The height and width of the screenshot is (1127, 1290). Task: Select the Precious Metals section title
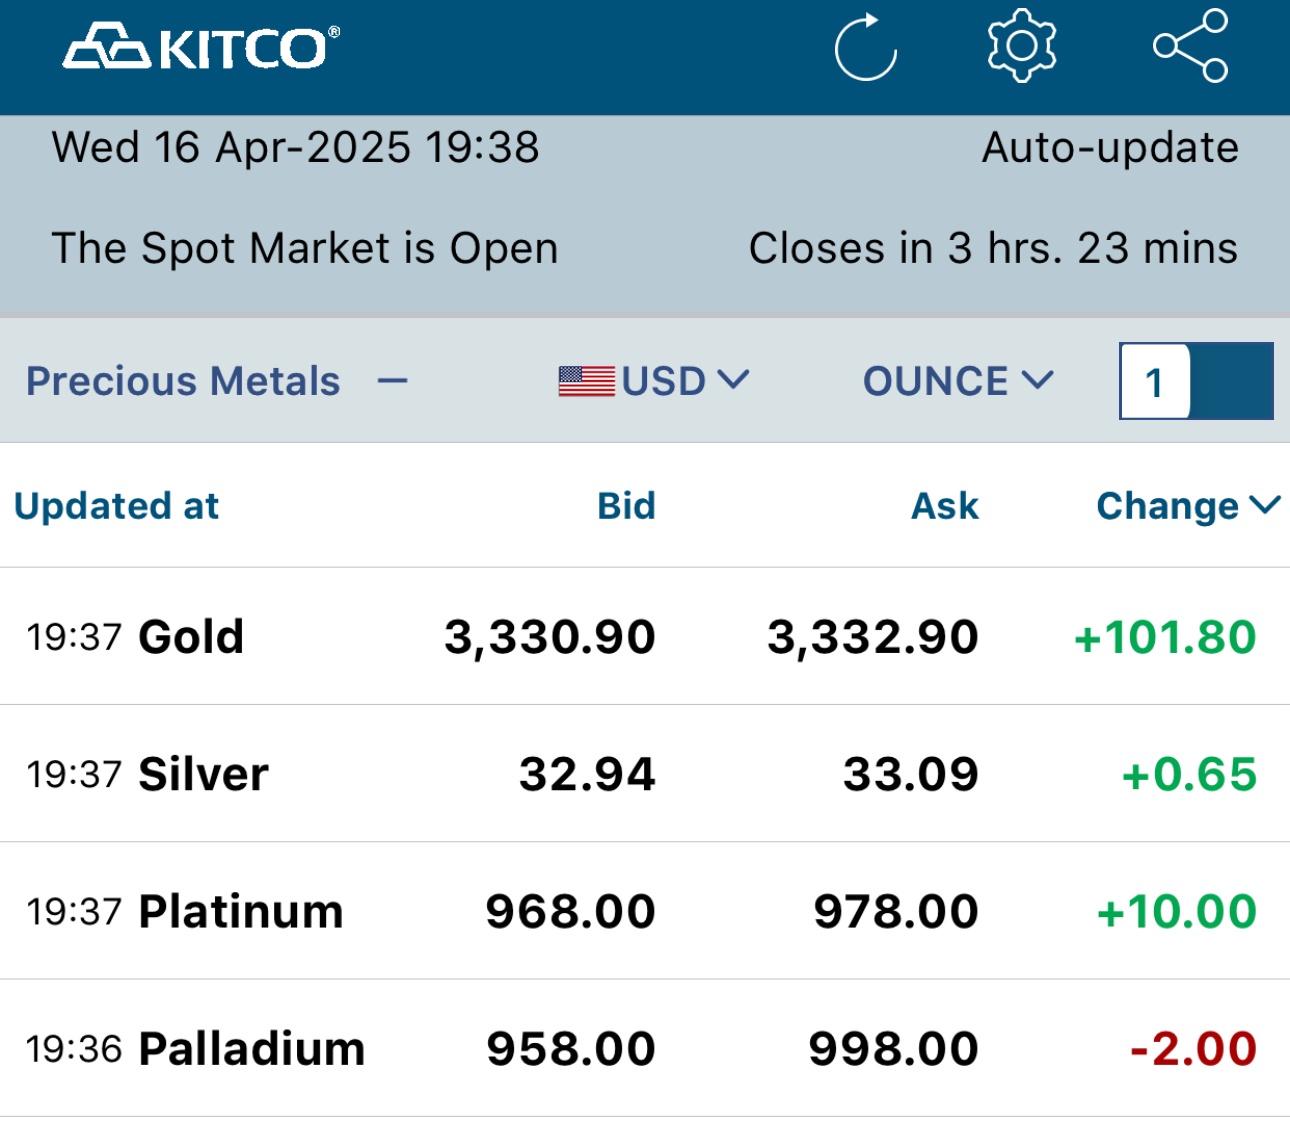(183, 381)
